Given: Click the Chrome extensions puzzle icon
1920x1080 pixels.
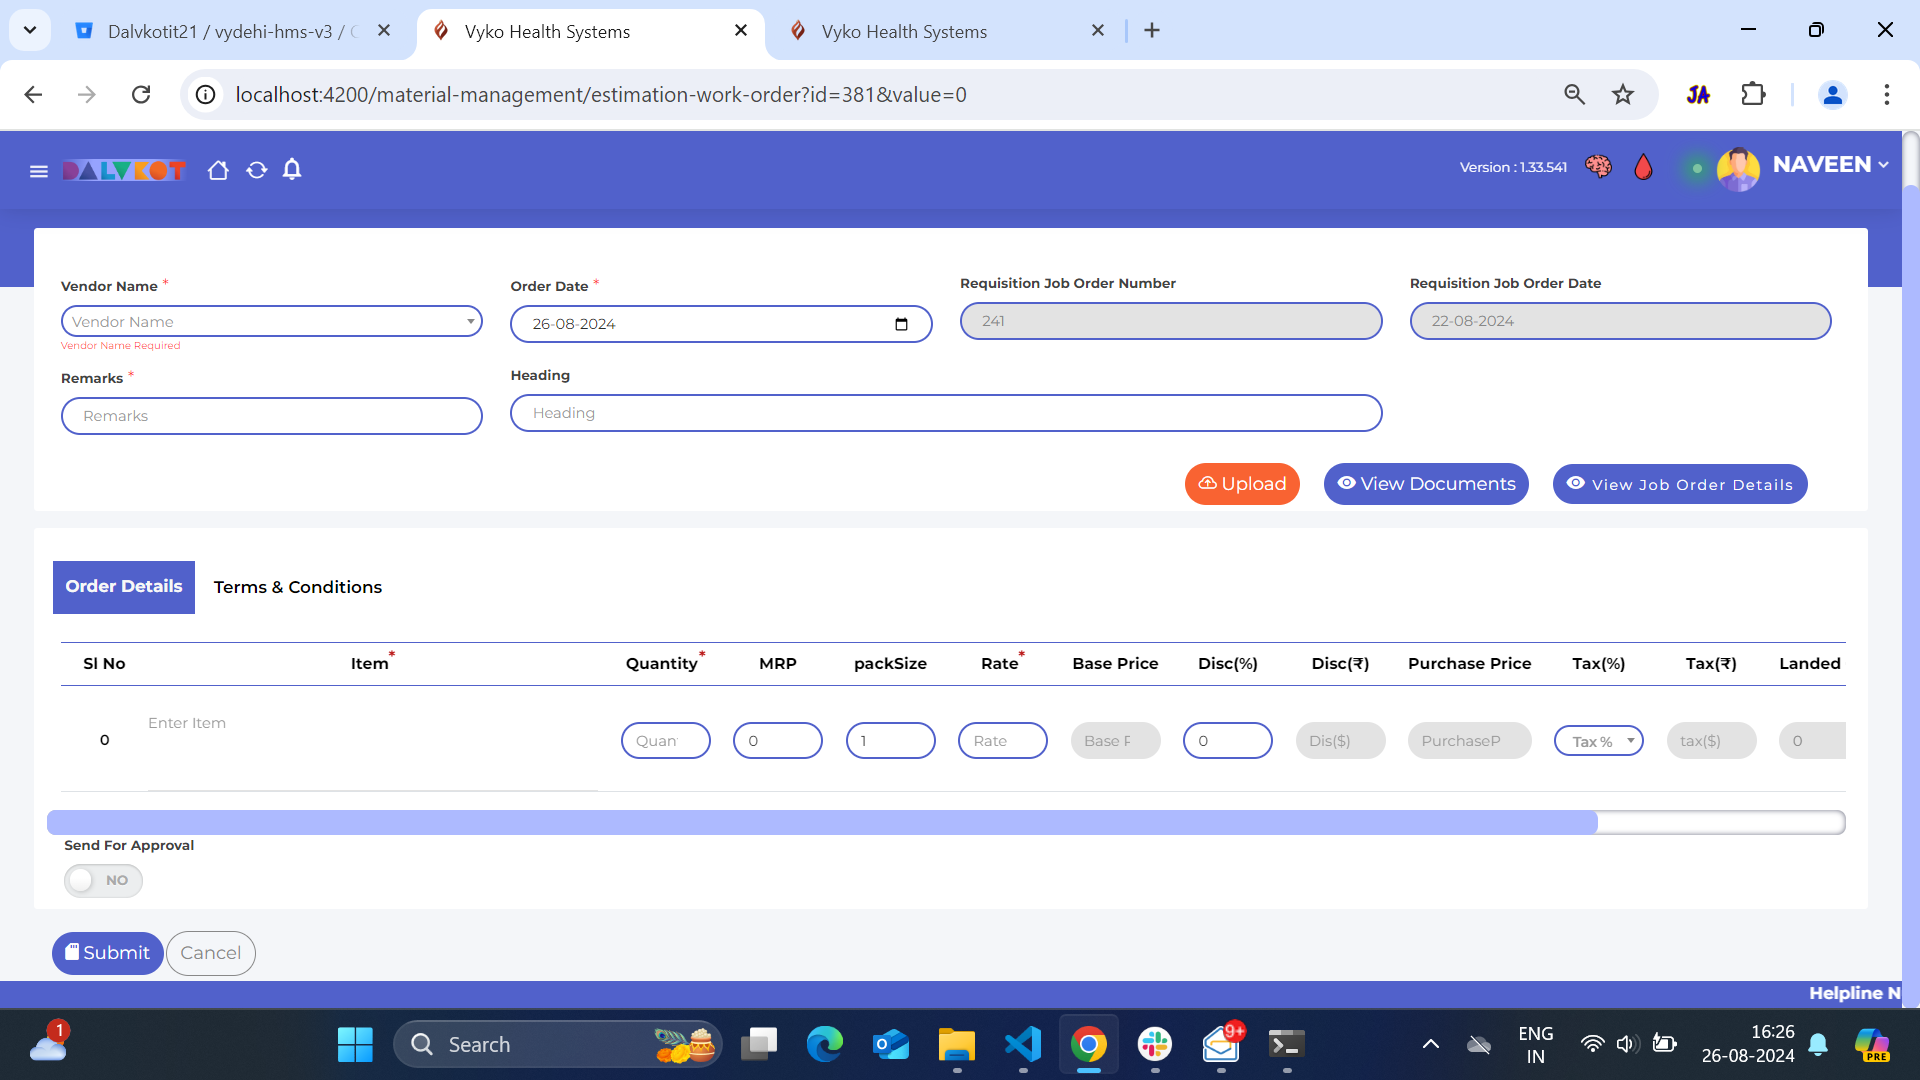Looking at the screenshot, I should [1753, 94].
